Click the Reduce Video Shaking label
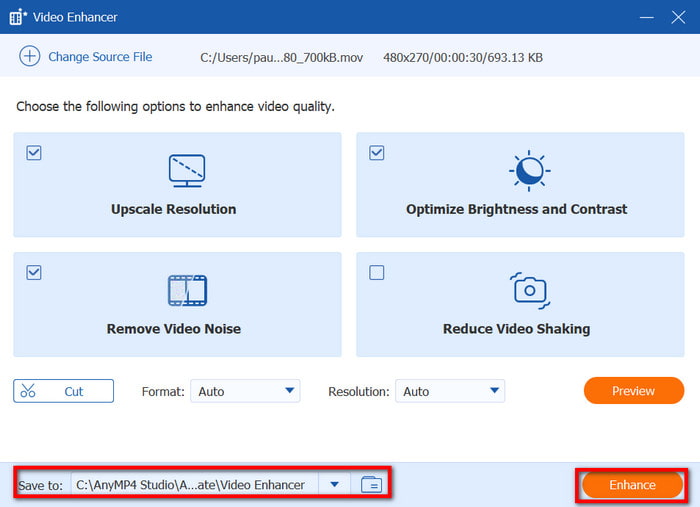The height and width of the screenshot is (507, 700). coord(517,329)
